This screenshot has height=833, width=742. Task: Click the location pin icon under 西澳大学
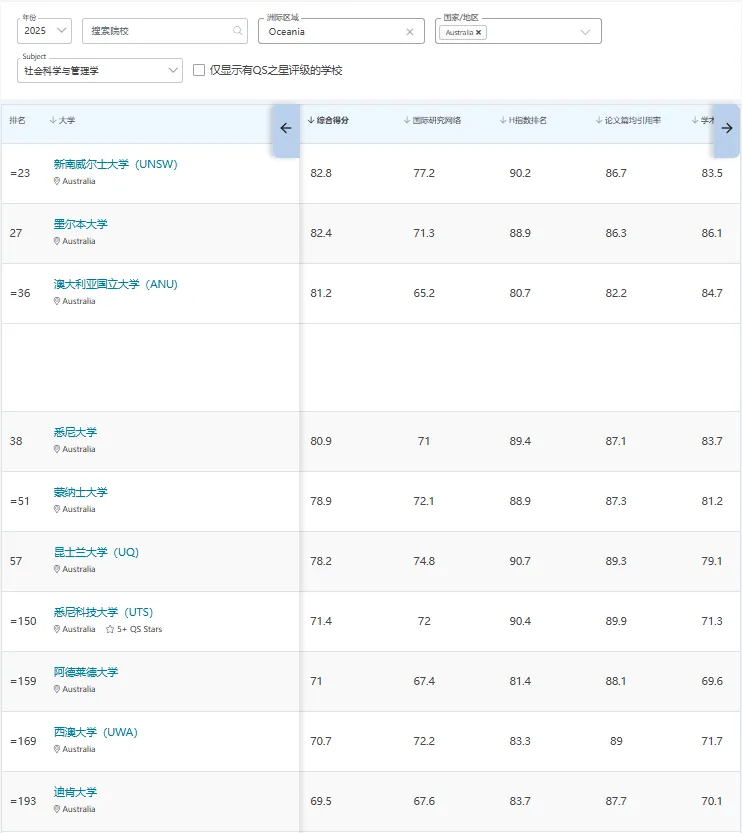57,750
